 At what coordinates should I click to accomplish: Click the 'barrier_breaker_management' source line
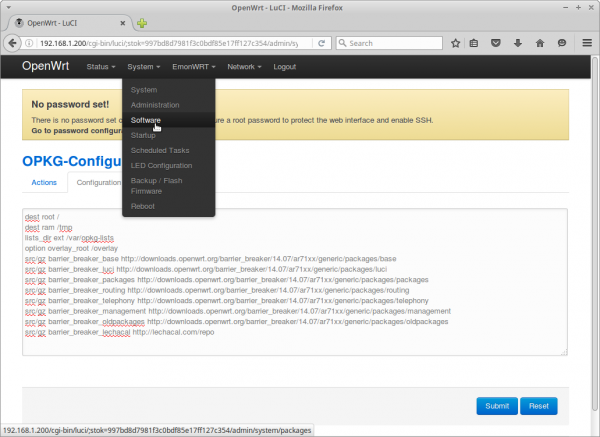(x=238, y=311)
